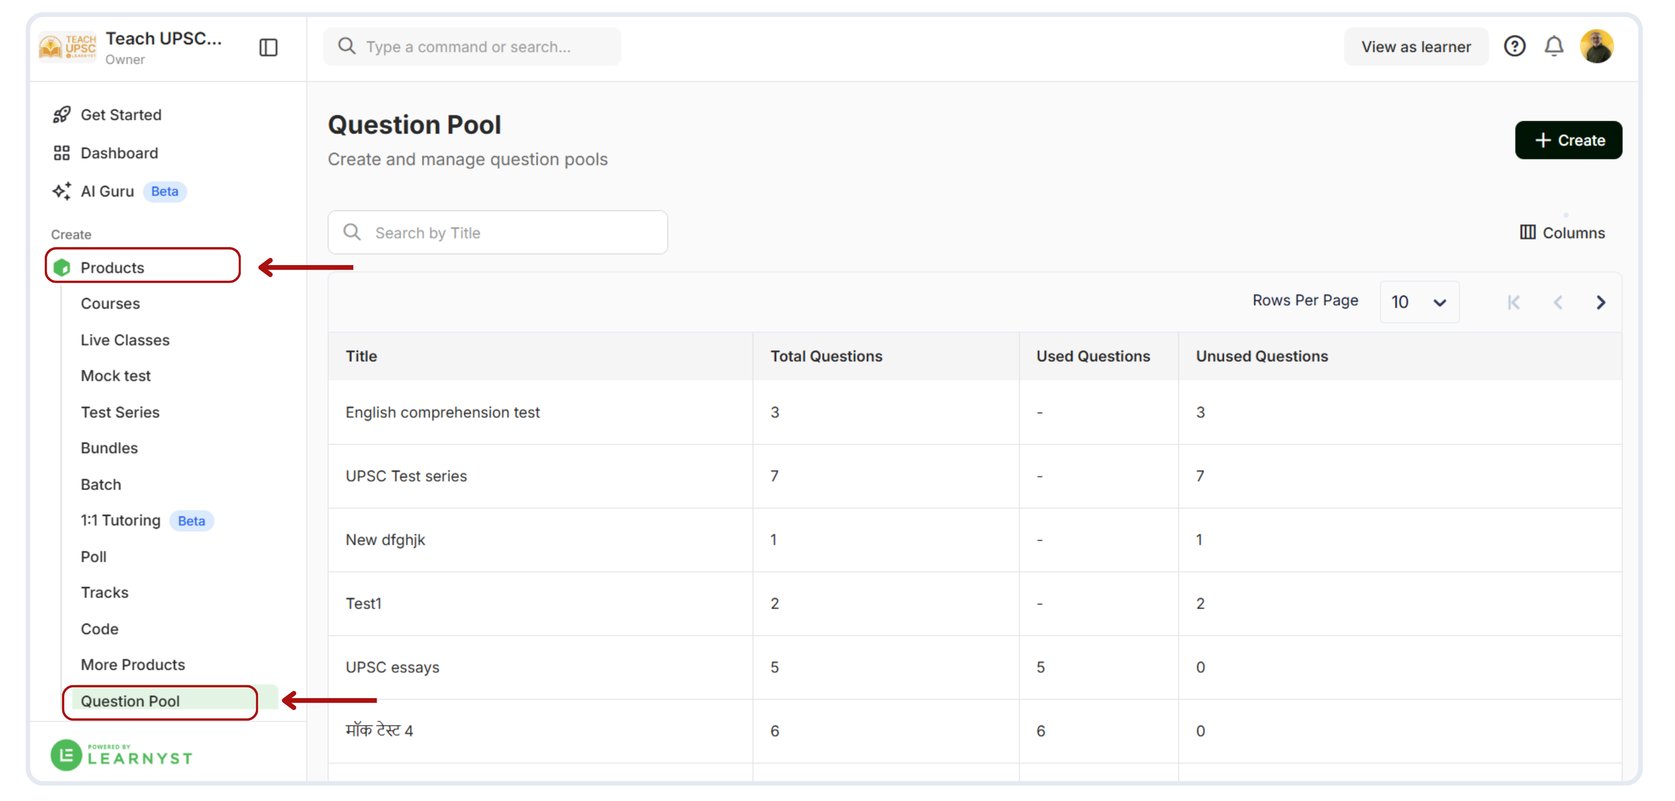Go to next page arrow
The height and width of the screenshot is (801, 1675).
1601,302
